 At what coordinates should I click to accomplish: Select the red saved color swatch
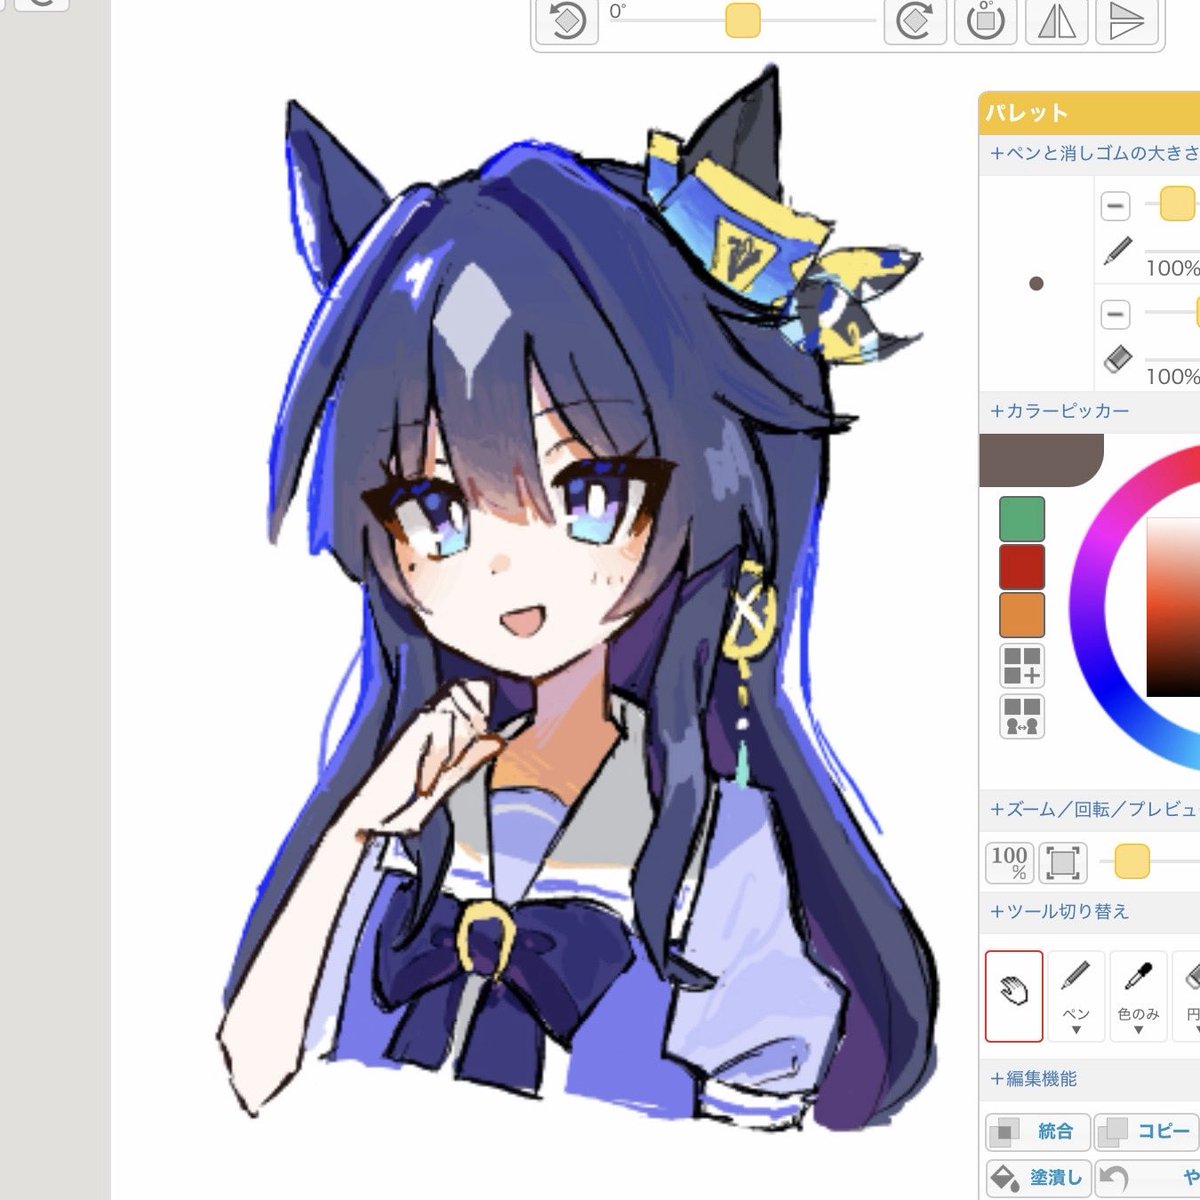(1022, 567)
